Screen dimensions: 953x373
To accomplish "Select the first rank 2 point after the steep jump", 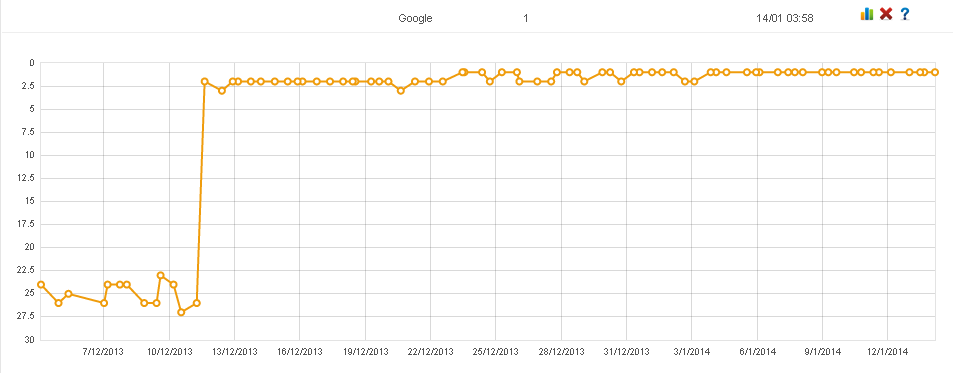I will 205,81.
